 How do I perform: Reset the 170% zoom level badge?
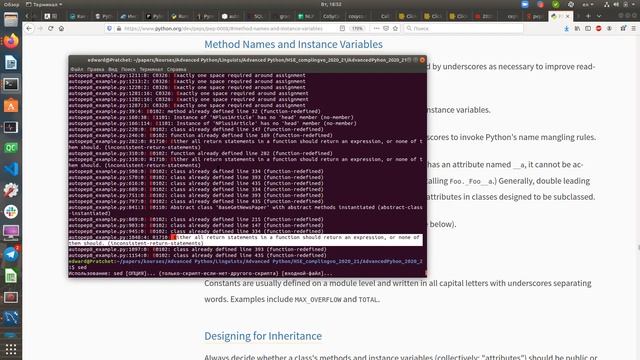[x=357, y=29]
